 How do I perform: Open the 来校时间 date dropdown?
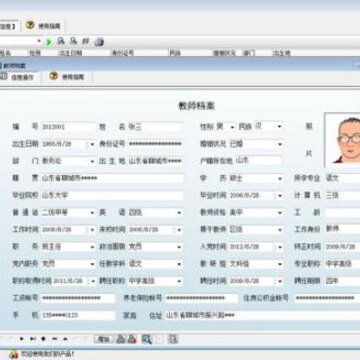coord(179,230)
